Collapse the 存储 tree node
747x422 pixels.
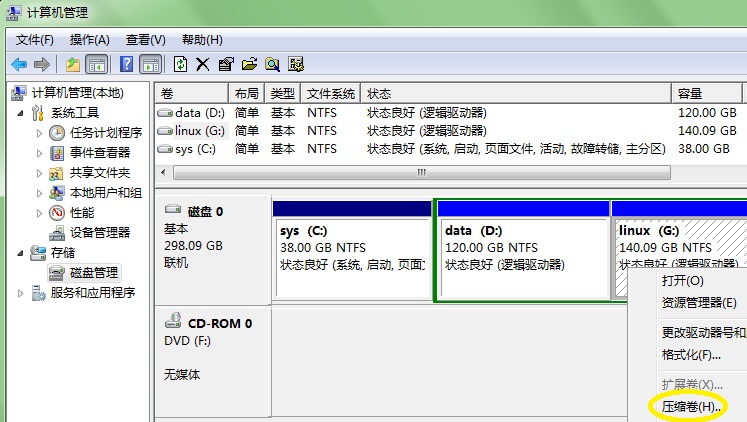tap(20, 253)
